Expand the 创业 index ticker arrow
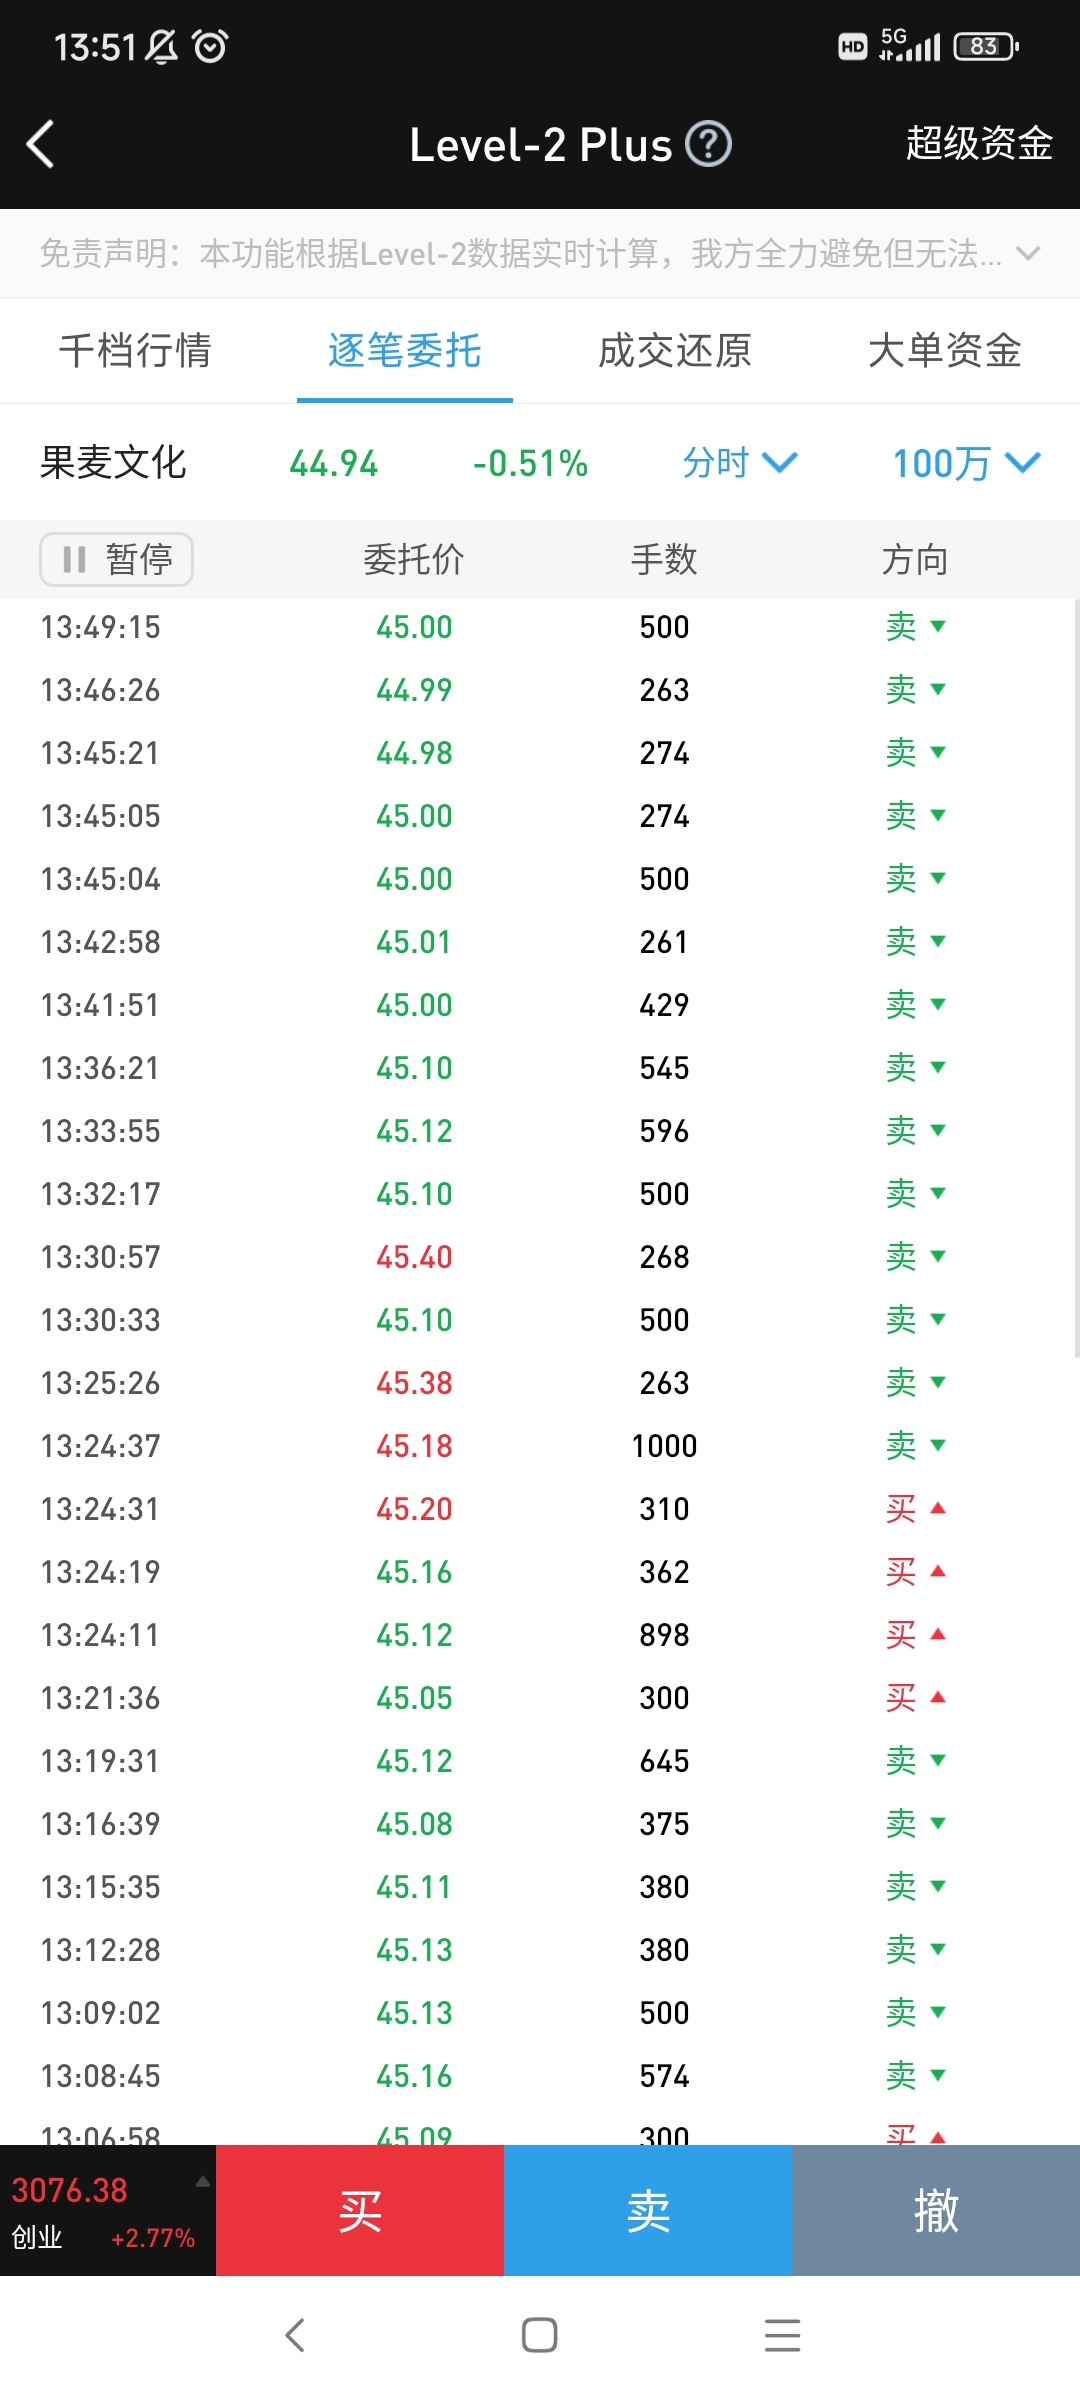The height and width of the screenshot is (2400, 1080). pyautogui.click(x=202, y=2182)
